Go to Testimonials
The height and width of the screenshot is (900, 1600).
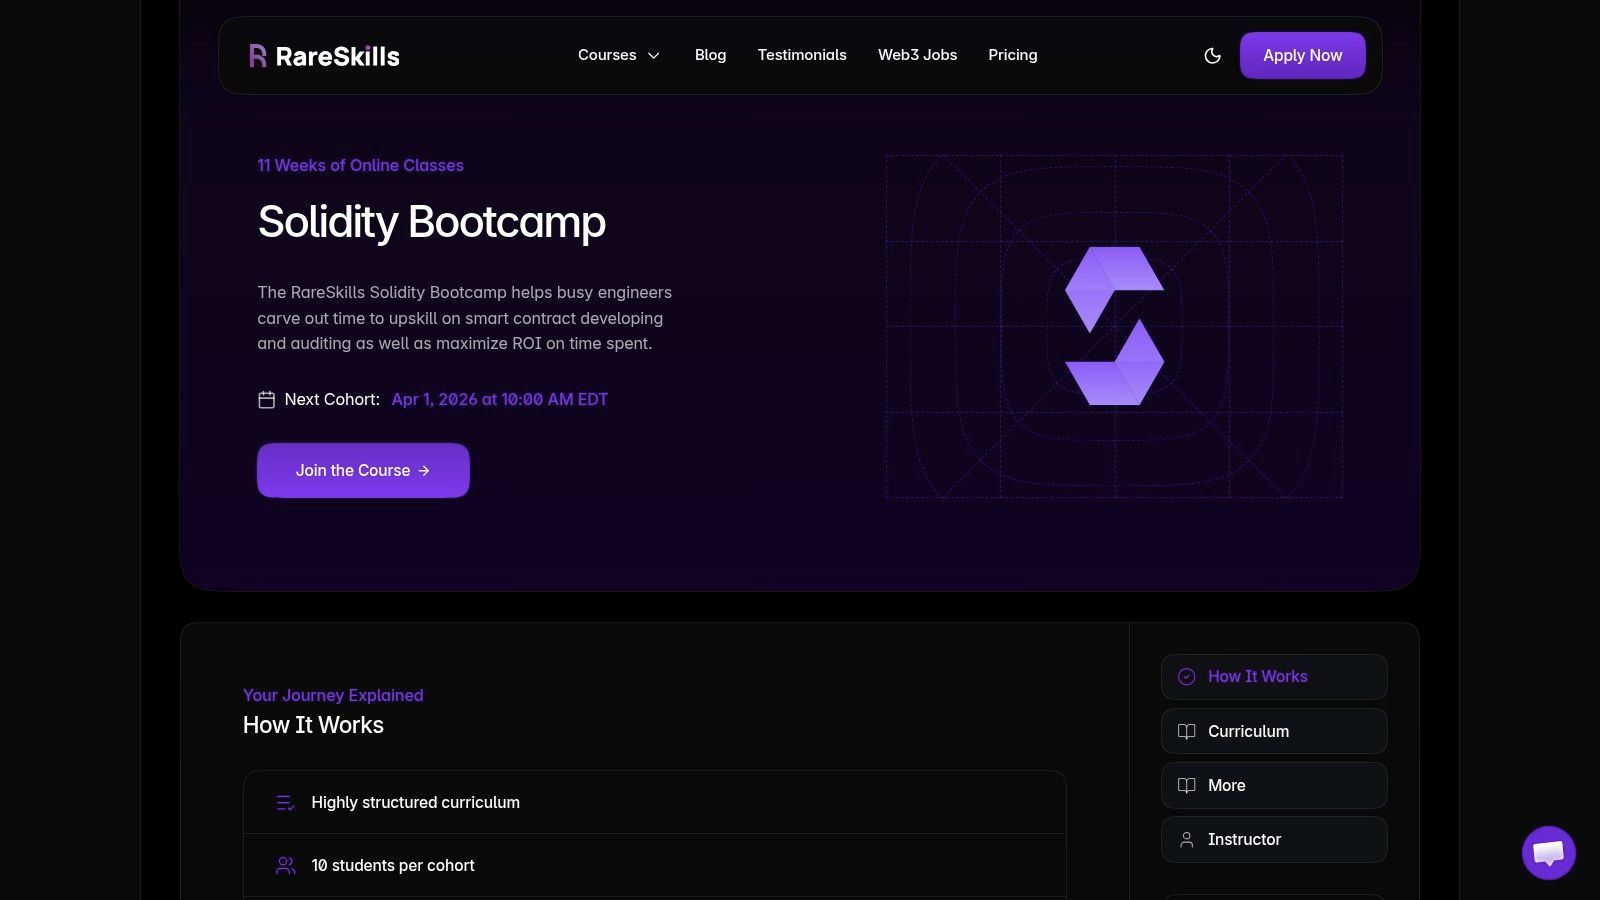click(802, 55)
